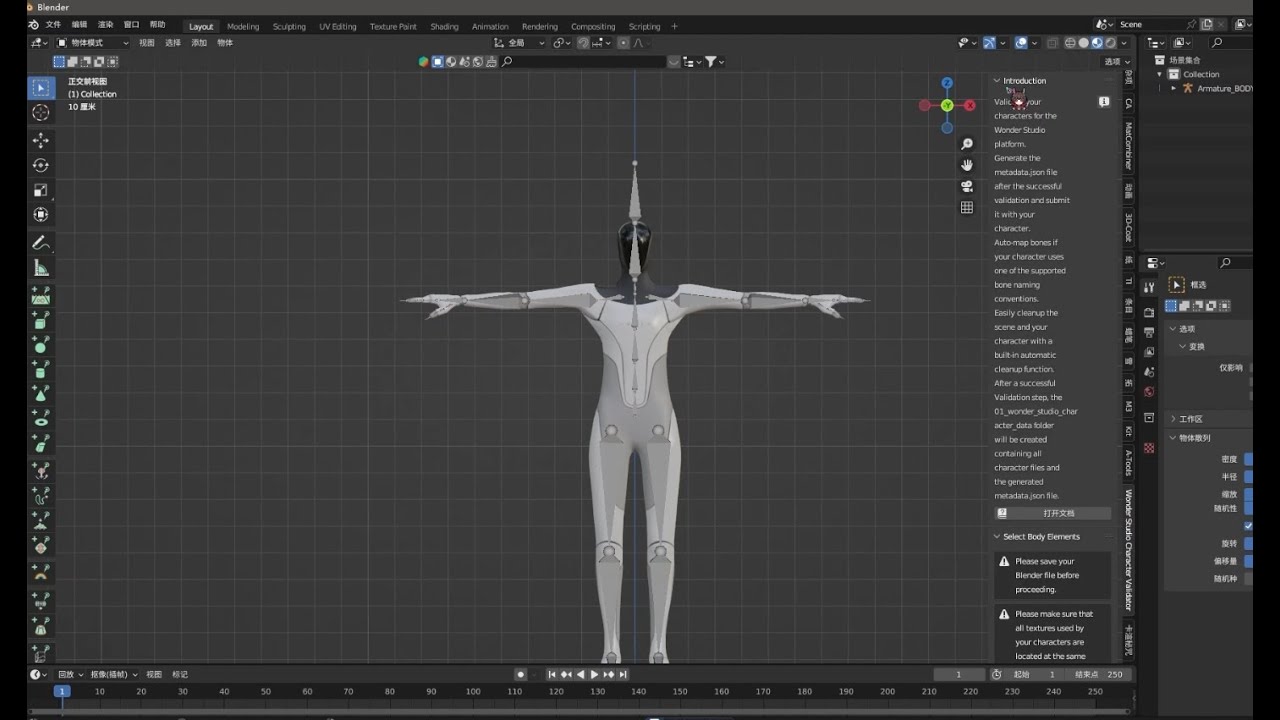This screenshot has width=1280, height=720.
Task: Click the 密度 value slider
Action: pos(1248,459)
